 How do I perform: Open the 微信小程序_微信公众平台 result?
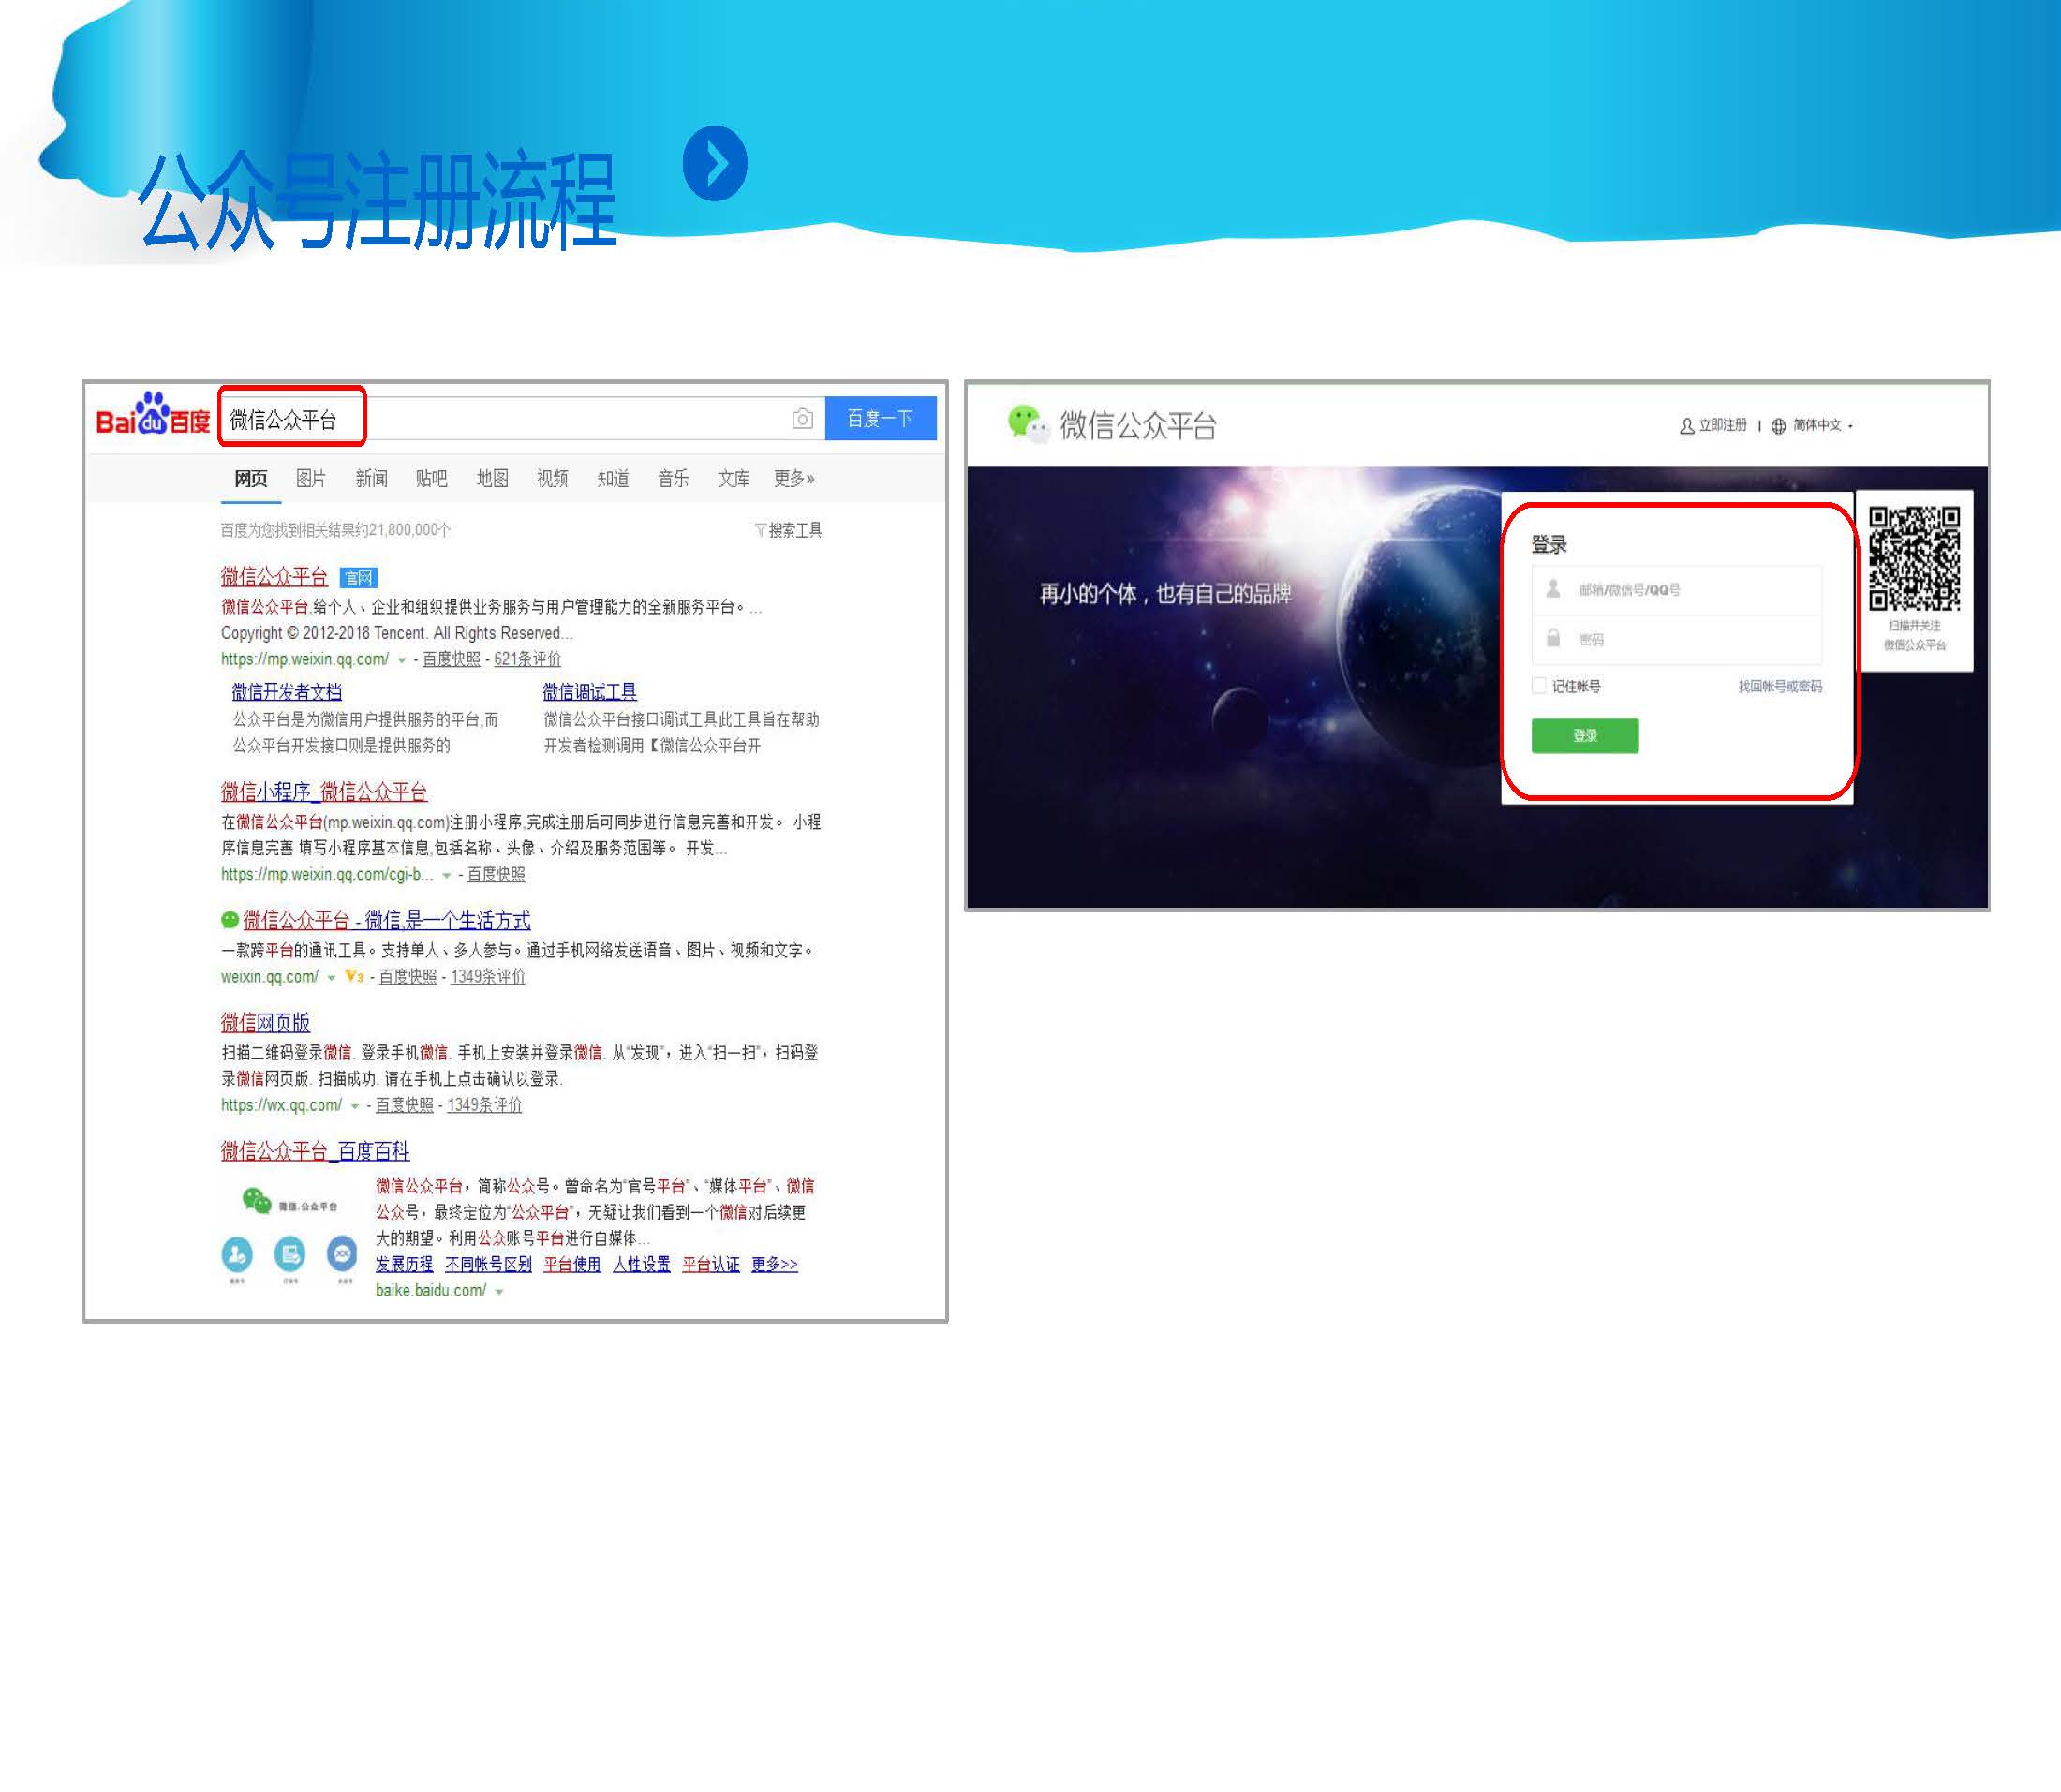click(324, 792)
